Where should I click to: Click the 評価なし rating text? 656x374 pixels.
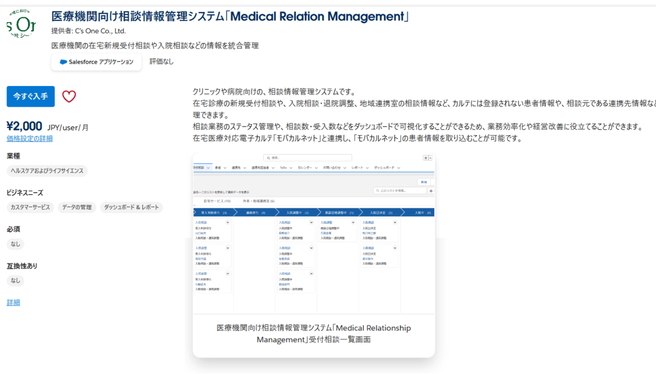point(161,61)
